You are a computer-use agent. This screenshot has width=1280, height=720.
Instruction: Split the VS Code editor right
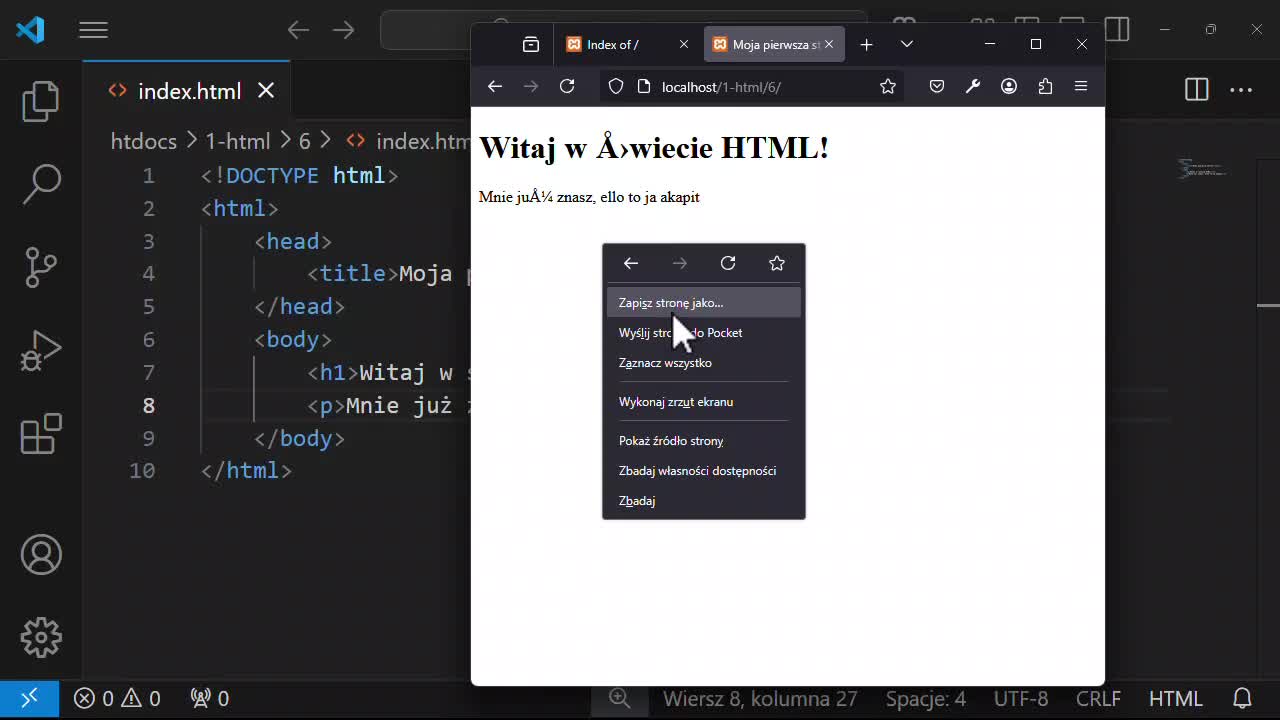coord(1197,90)
